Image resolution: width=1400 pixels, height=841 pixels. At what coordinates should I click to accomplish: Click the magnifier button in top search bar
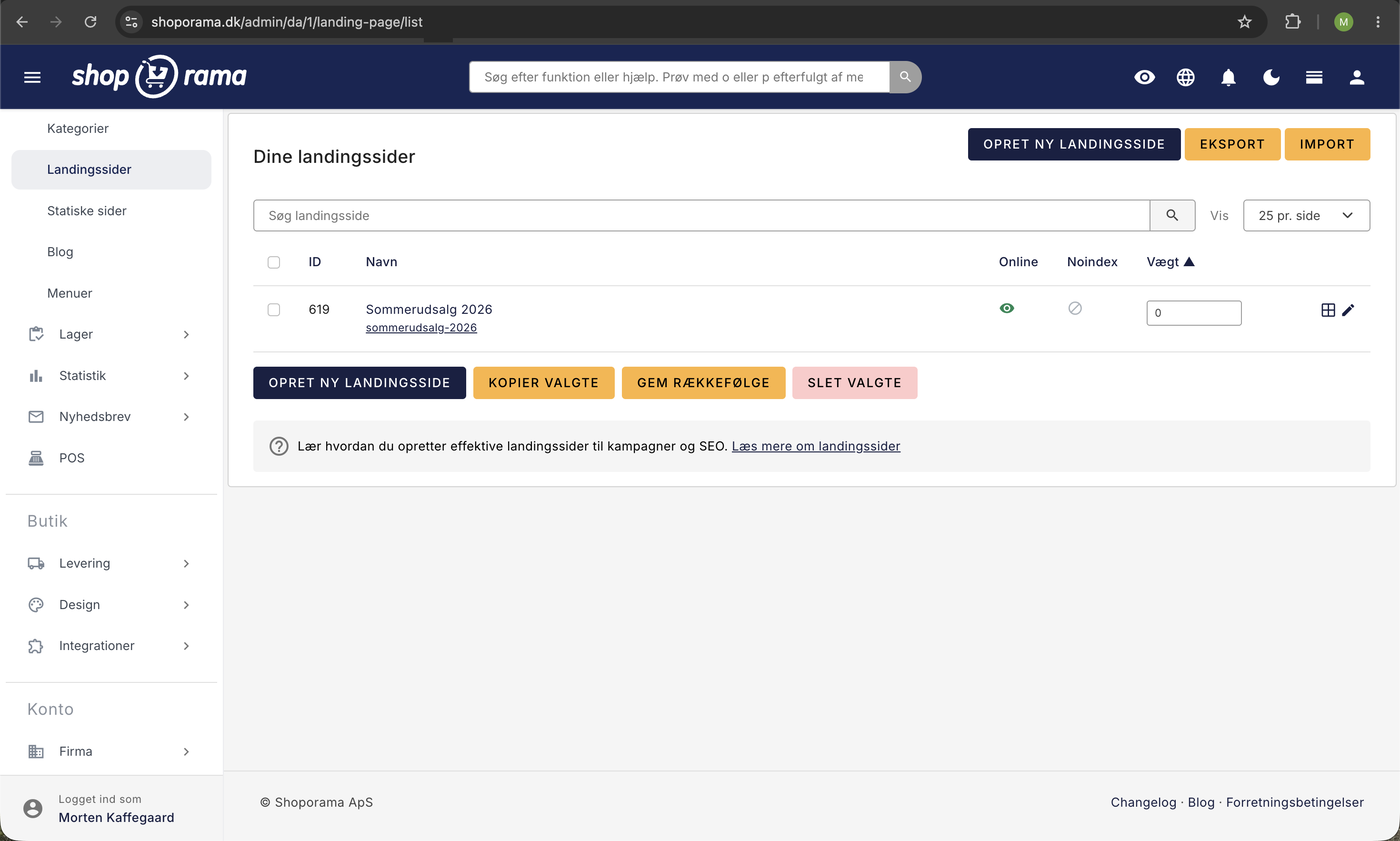(x=905, y=77)
